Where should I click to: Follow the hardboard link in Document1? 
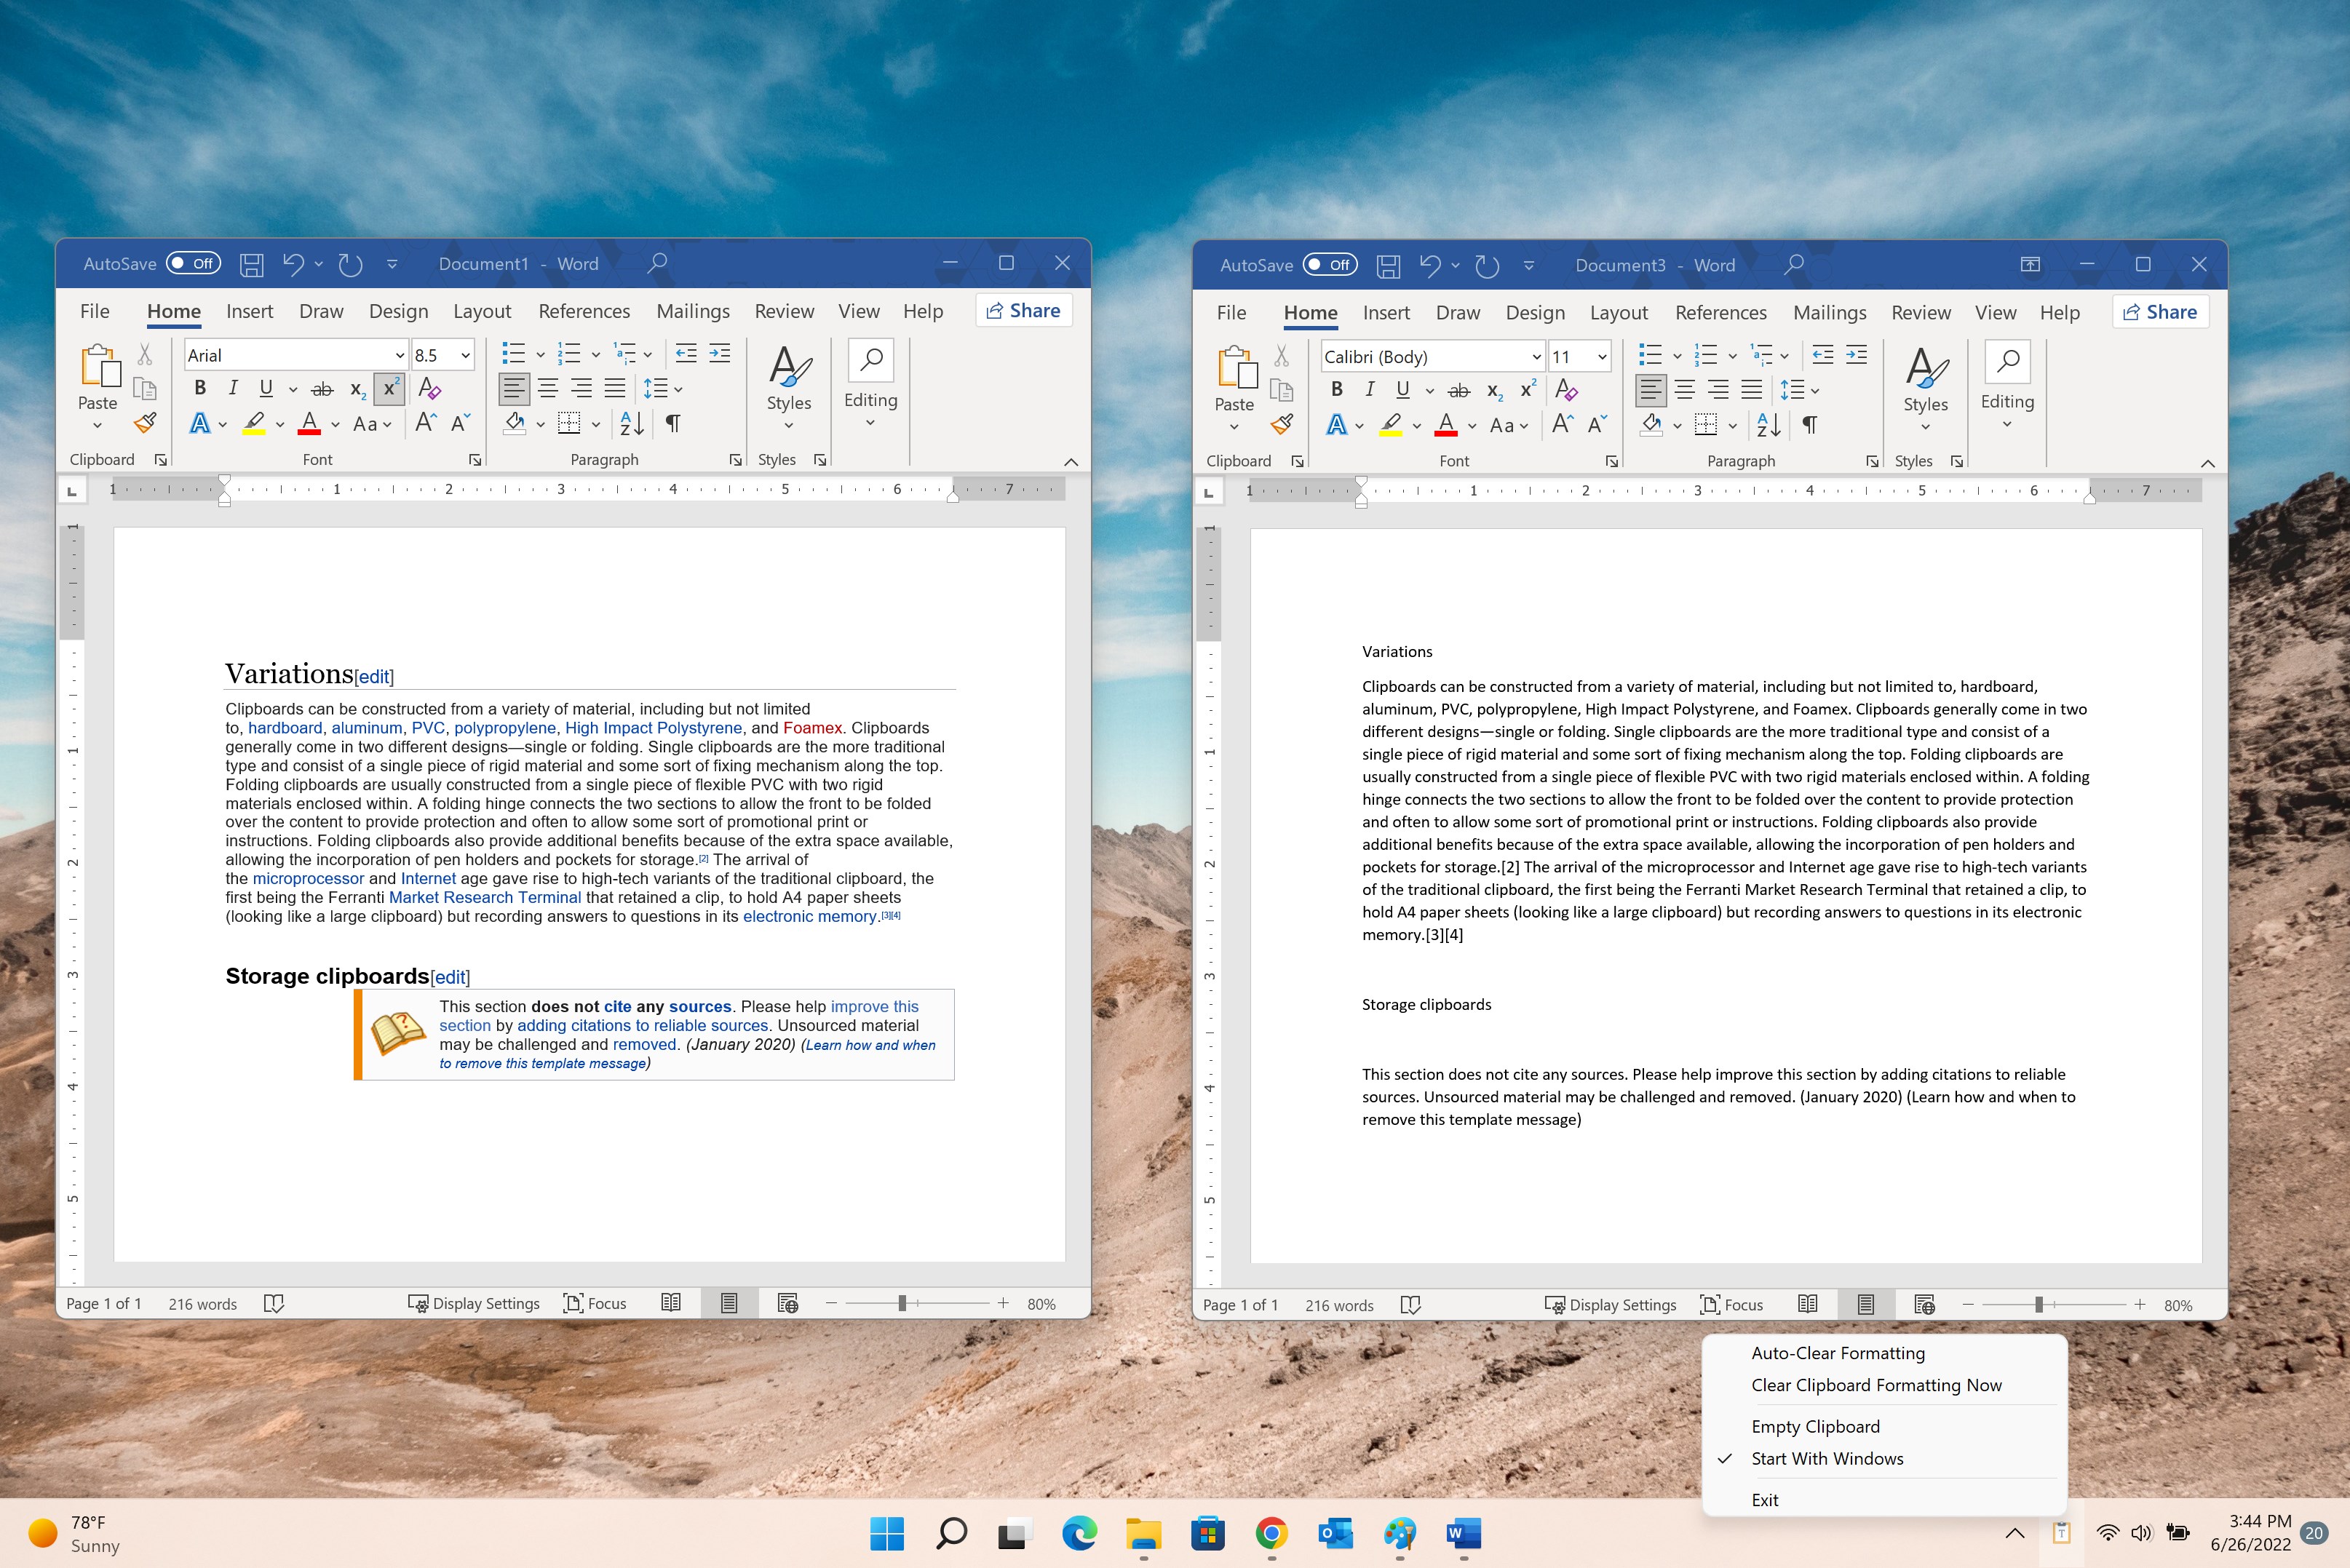[x=285, y=728]
